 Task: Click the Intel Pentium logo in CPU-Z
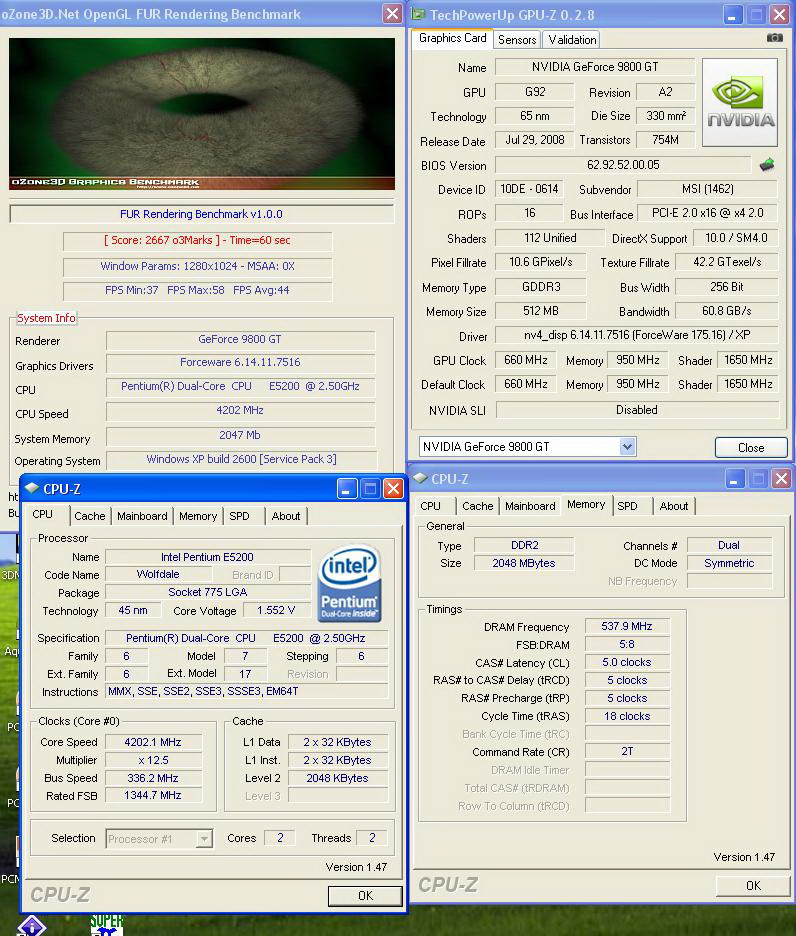(x=350, y=583)
